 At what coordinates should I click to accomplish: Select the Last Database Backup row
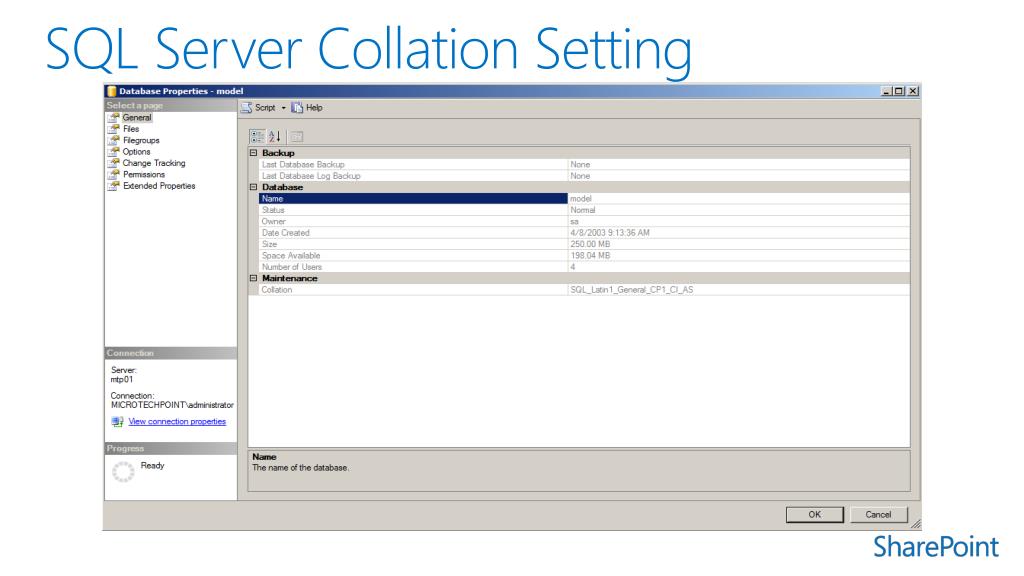pyautogui.click(x=584, y=165)
